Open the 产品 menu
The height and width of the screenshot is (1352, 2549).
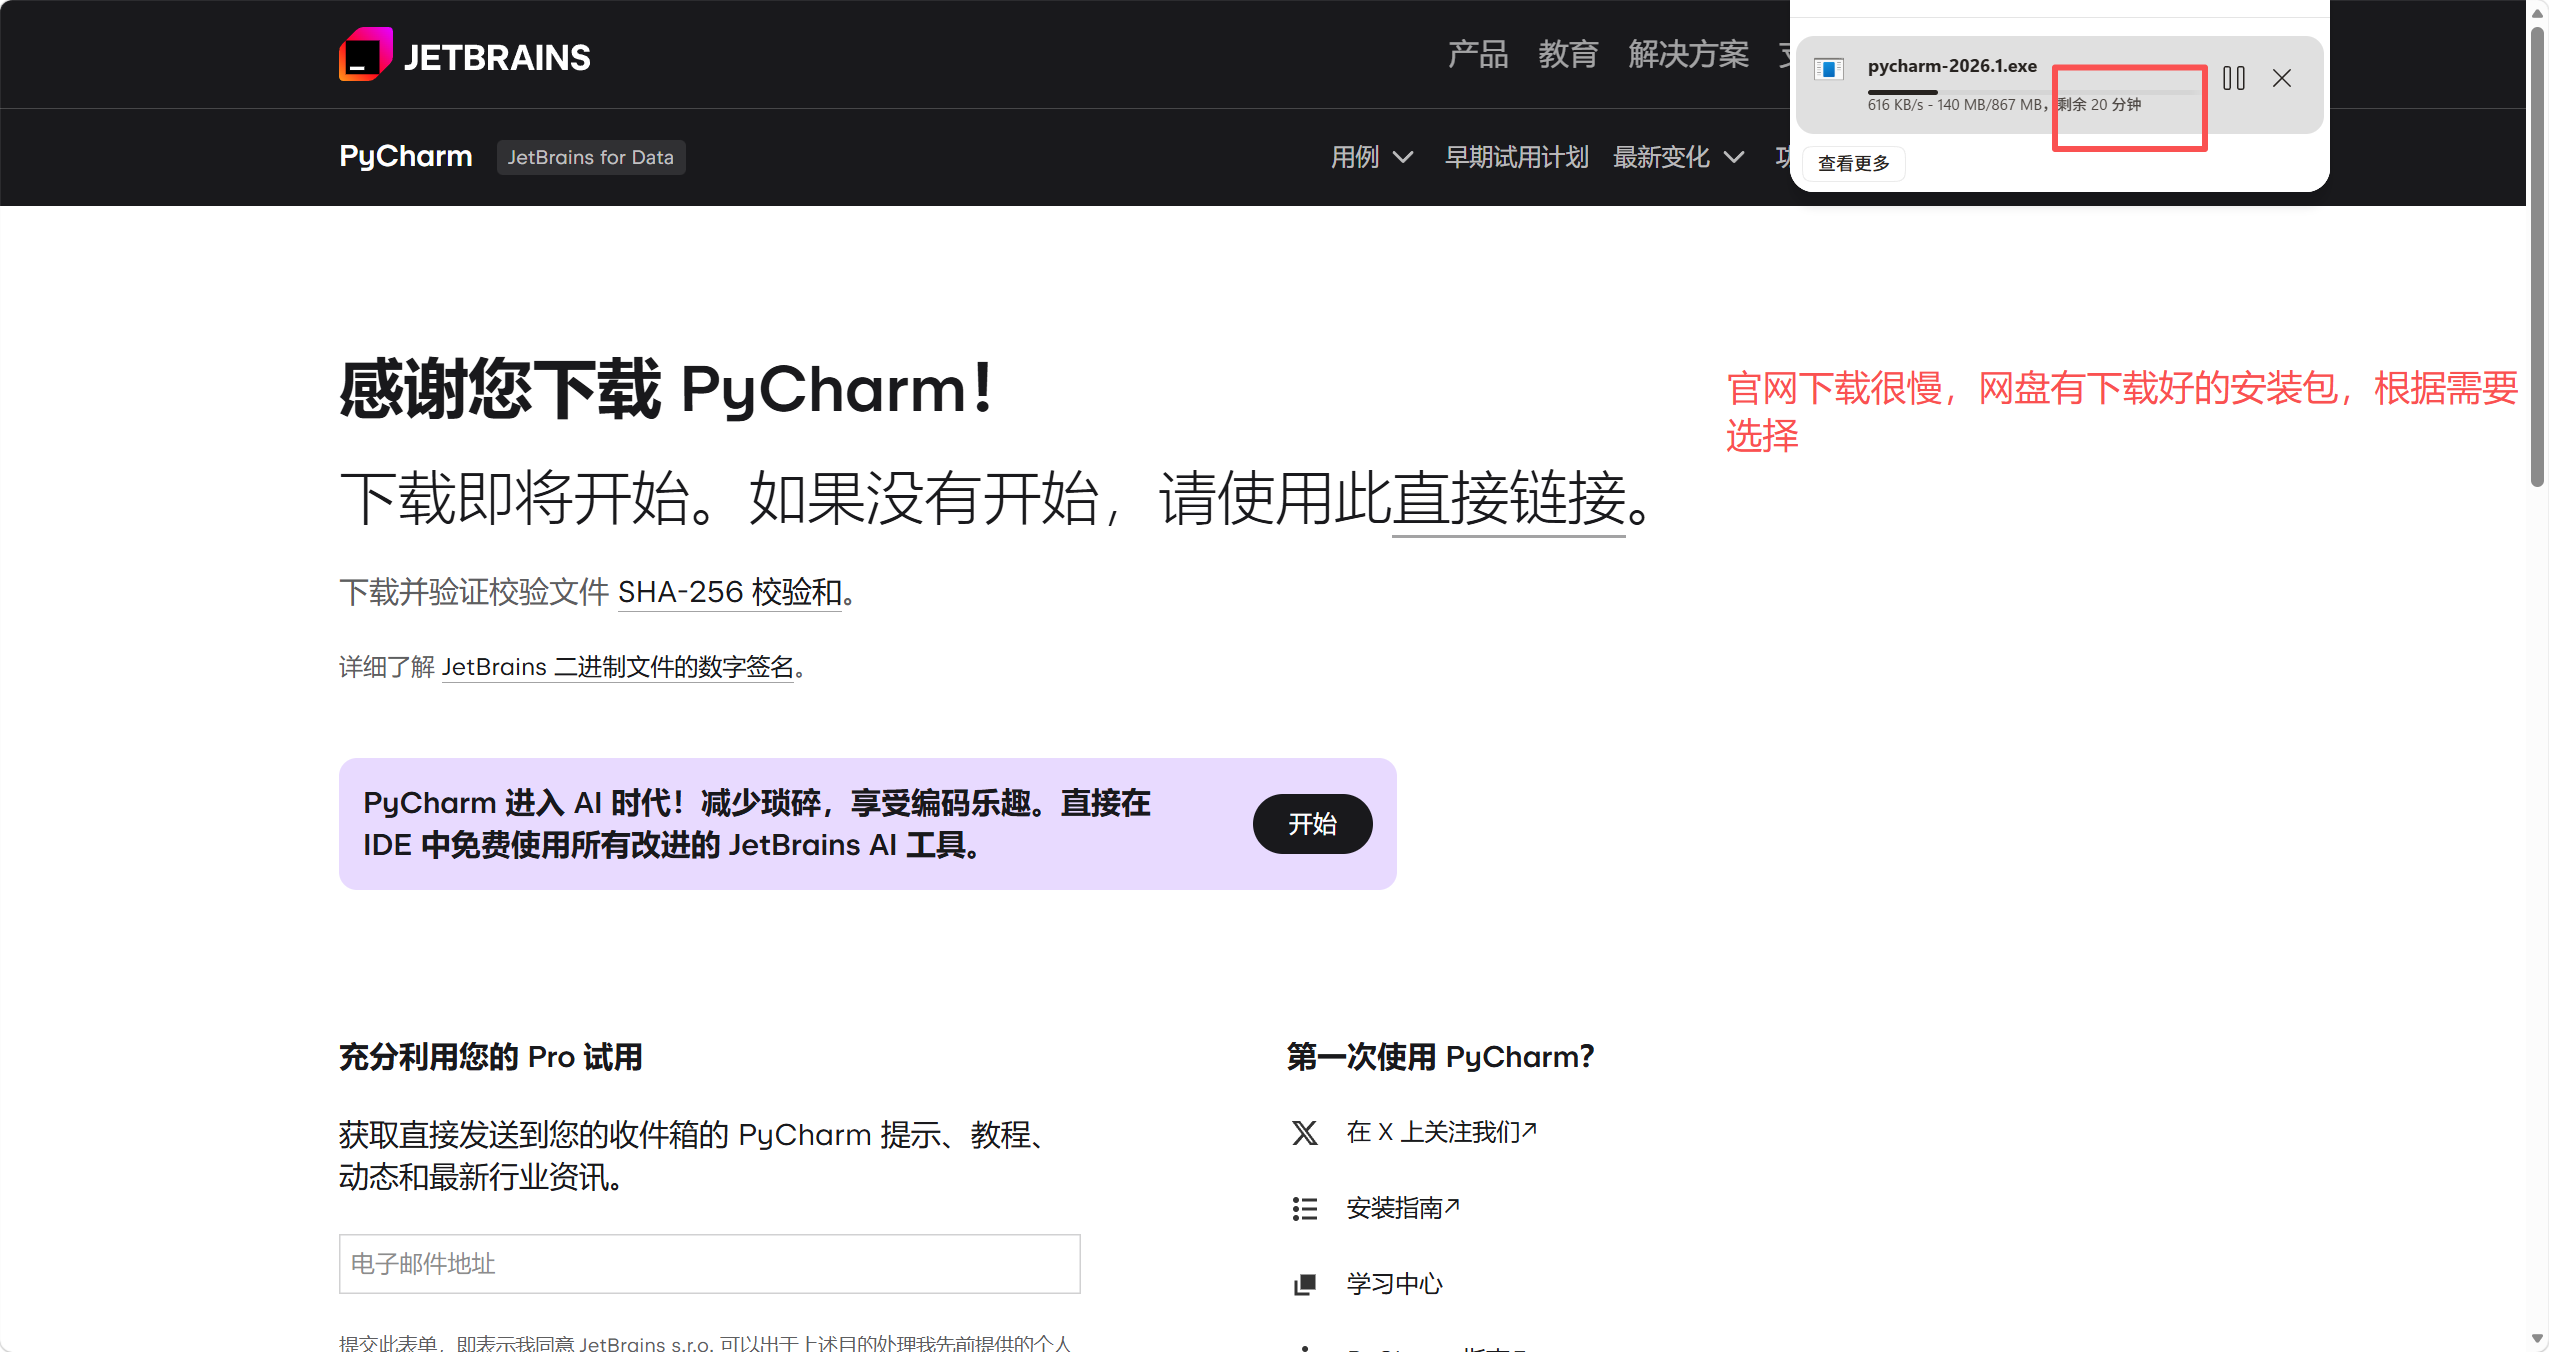tap(1477, 54)
